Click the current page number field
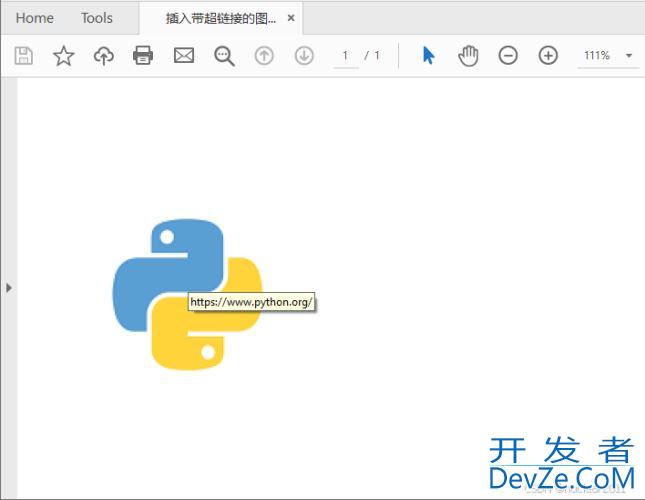This screenshot has height=500, width=645. (x=345, y=56)
